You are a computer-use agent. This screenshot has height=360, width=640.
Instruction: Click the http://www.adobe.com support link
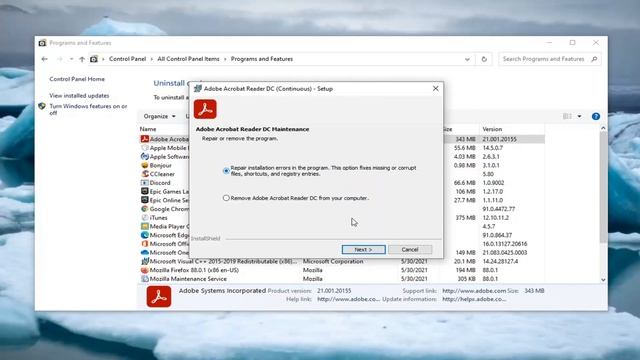[474, 291]
